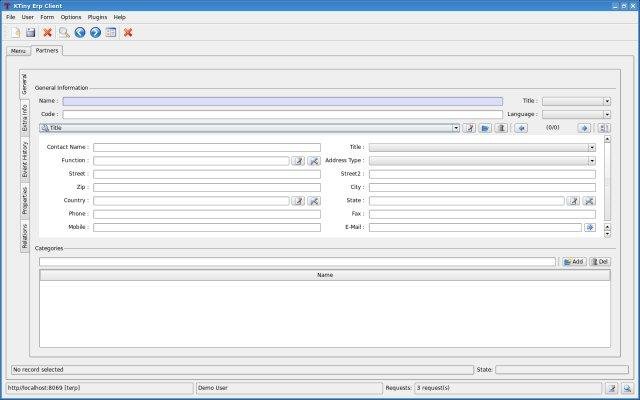Image resolution: width=640 pixels, height=400 pixels.
Task: Go to next record with blue right arrow
Action: coord(96,33)
